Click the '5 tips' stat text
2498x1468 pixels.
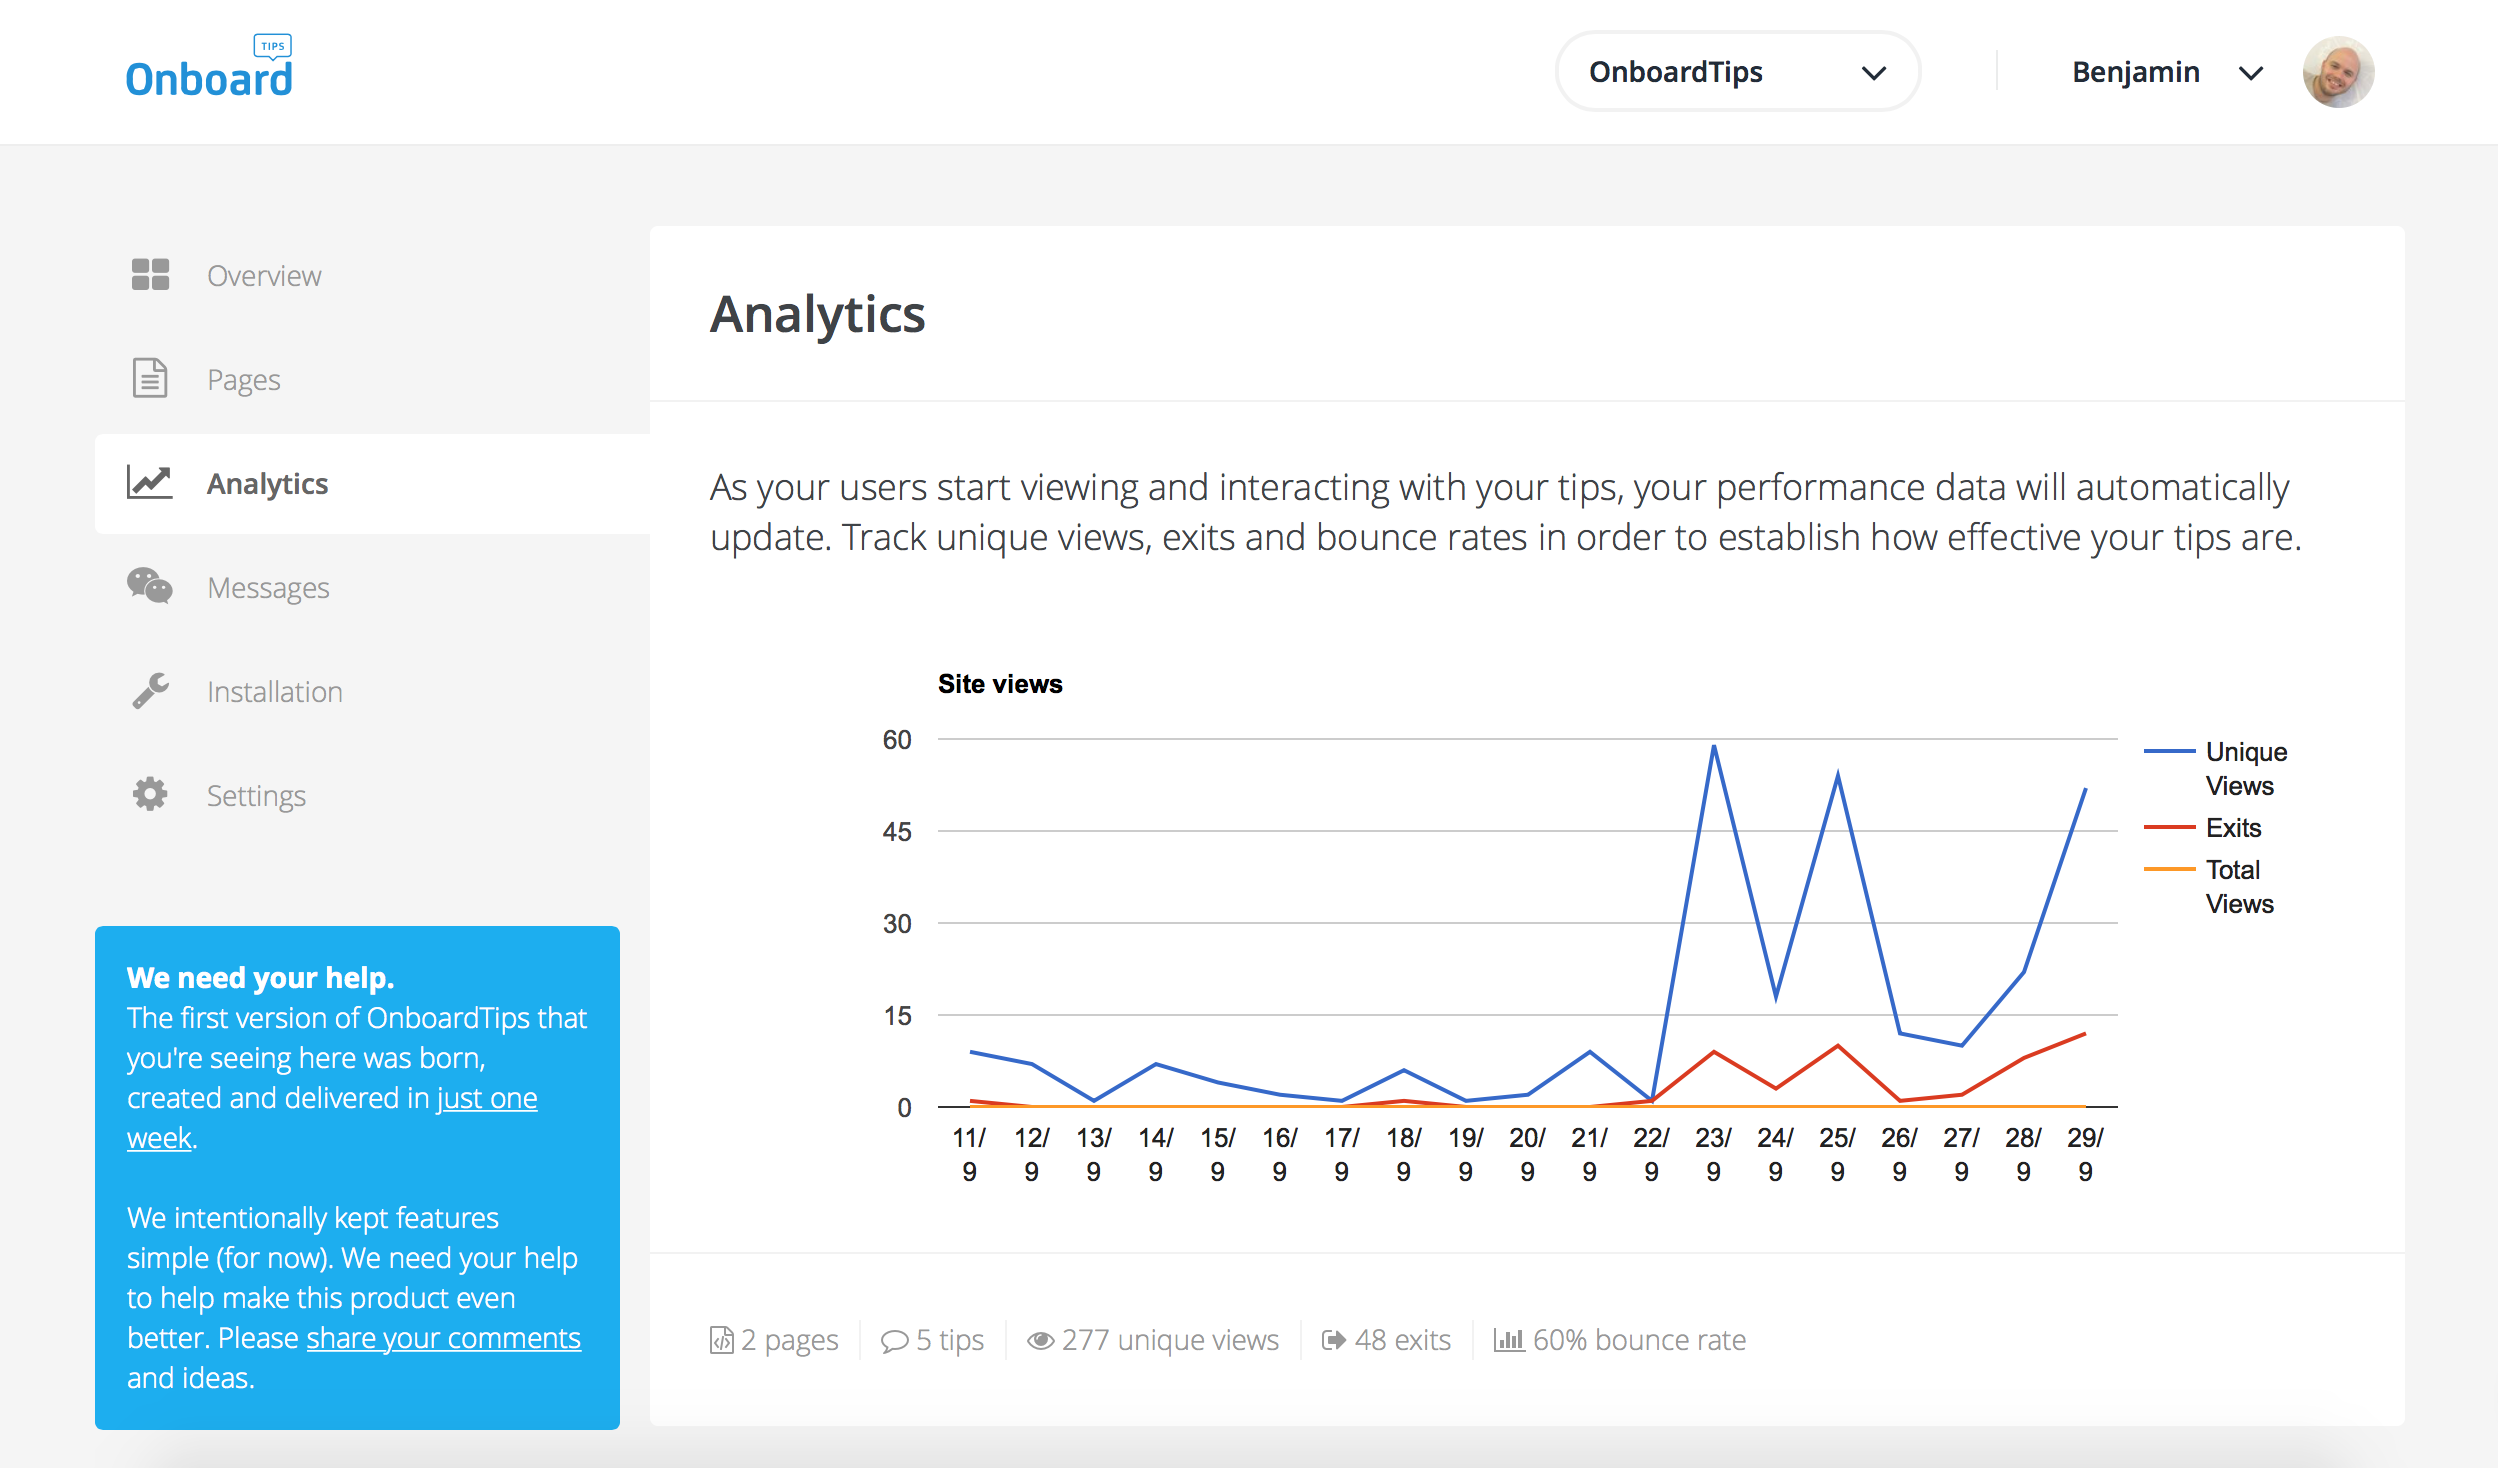point(950,1340)
